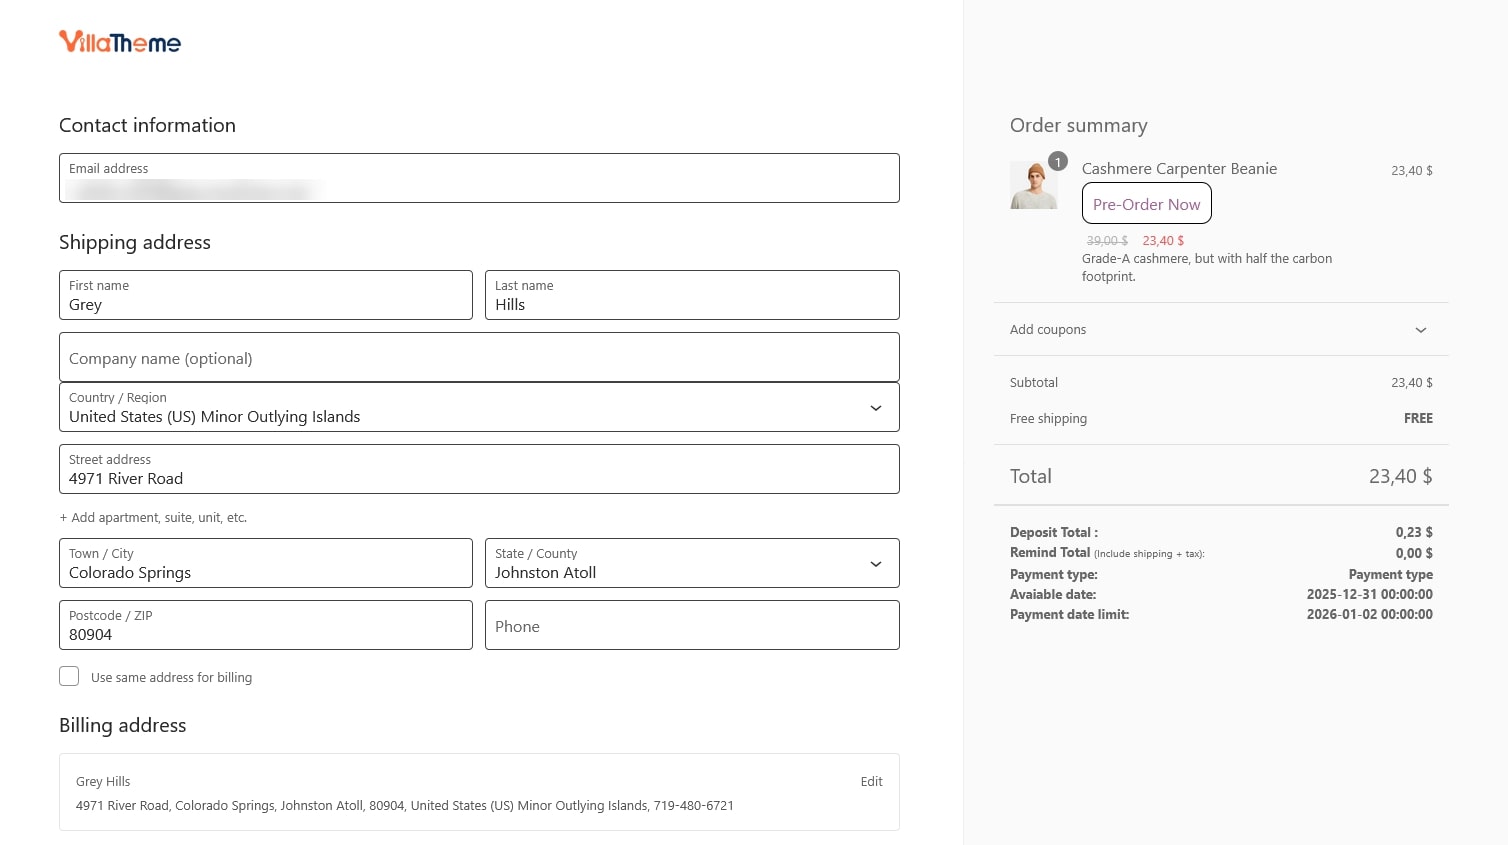Enable Use same address for billing checkbox
The height and width of the screenshot is (845, 1508).
69,677
